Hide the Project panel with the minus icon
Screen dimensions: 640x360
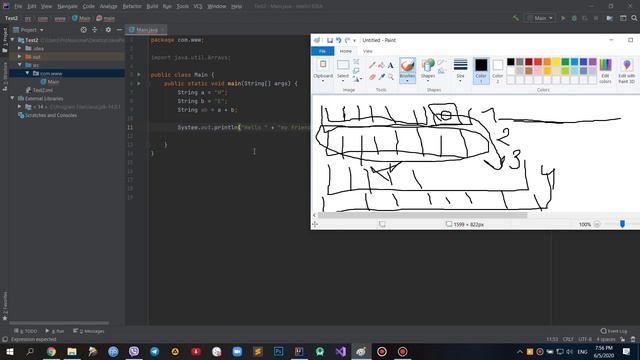pos(119,30)
